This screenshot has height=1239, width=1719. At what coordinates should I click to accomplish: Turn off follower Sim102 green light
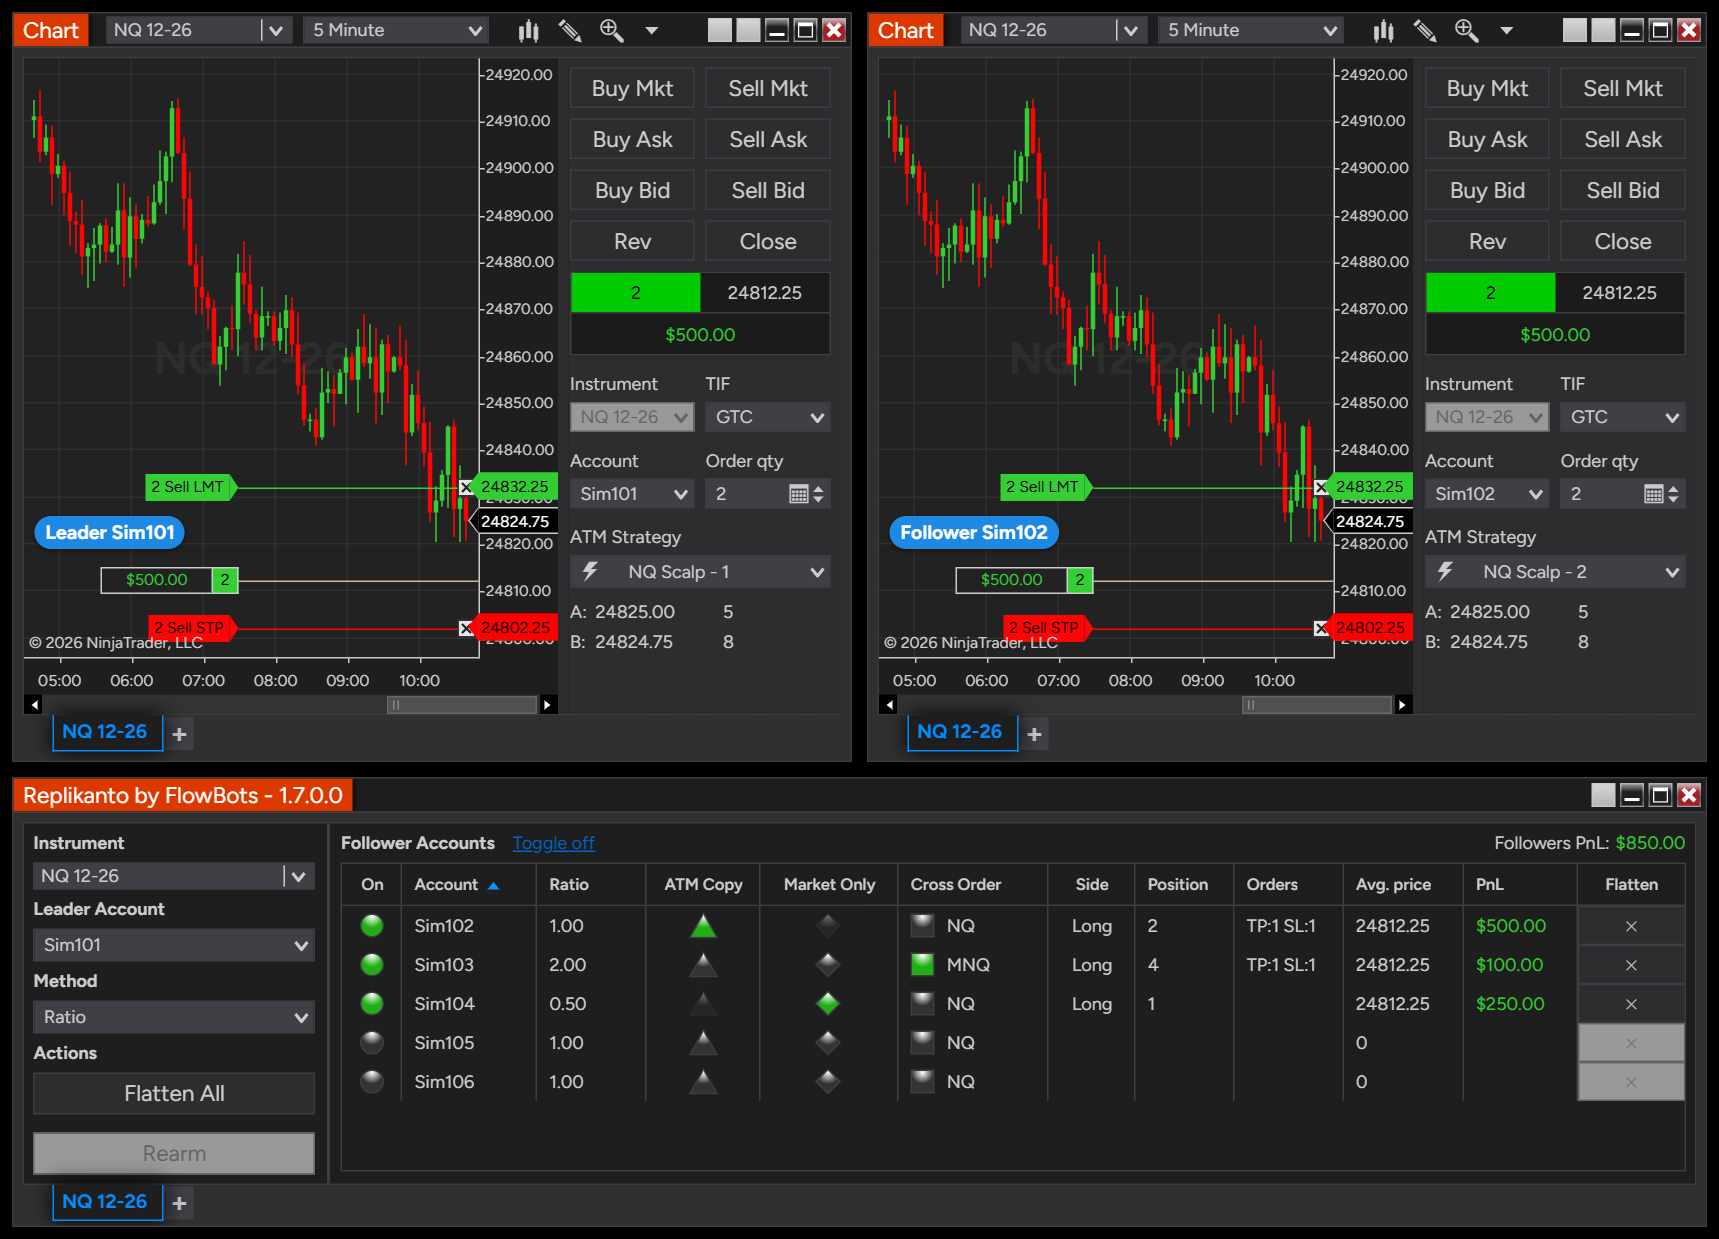pos(372,926)
